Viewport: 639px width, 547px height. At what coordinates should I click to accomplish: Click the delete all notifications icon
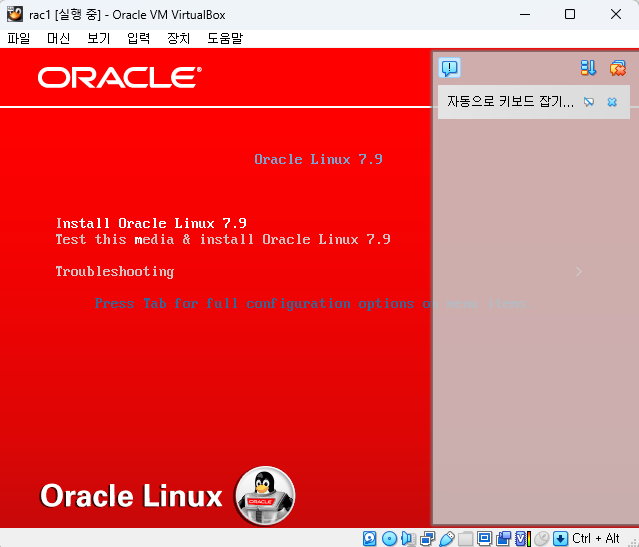(x=617, y=68)
